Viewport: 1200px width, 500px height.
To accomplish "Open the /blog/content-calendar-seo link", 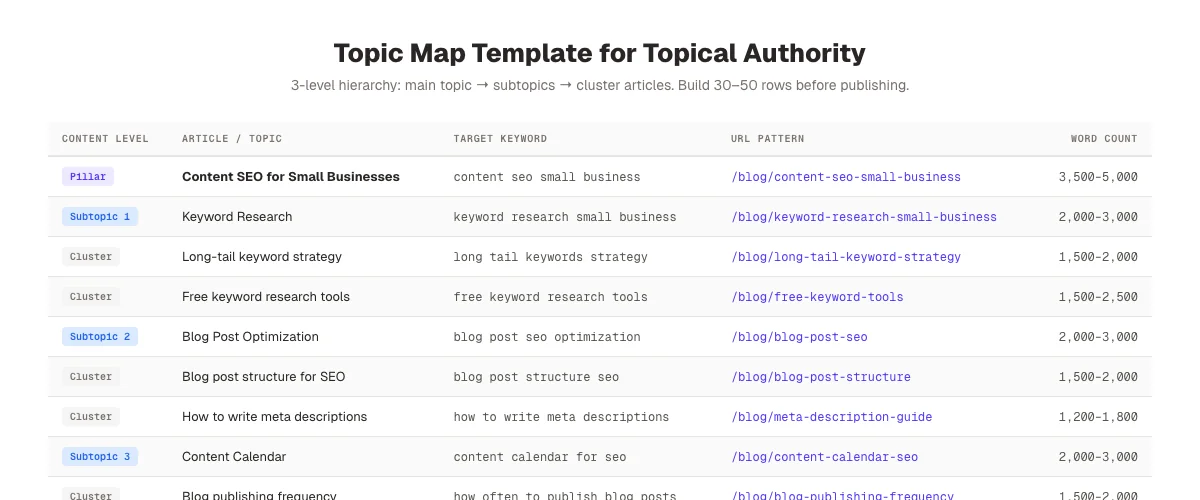I will pos(825,457).
